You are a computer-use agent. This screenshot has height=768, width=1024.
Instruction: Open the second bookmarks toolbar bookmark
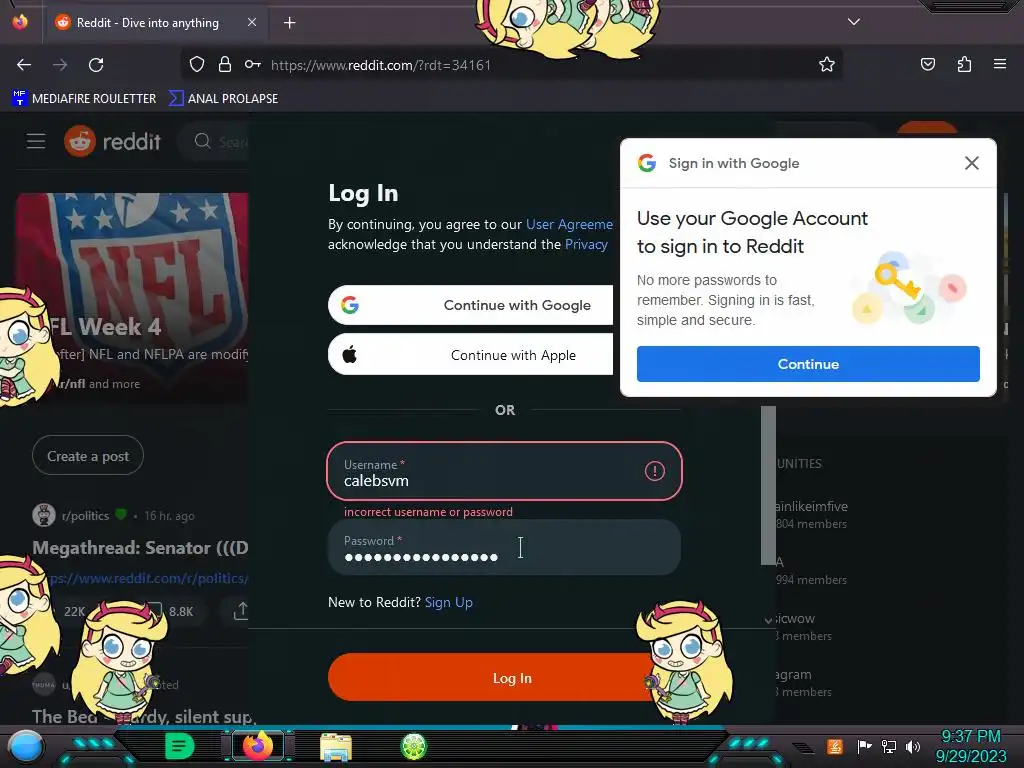[223, 99]
